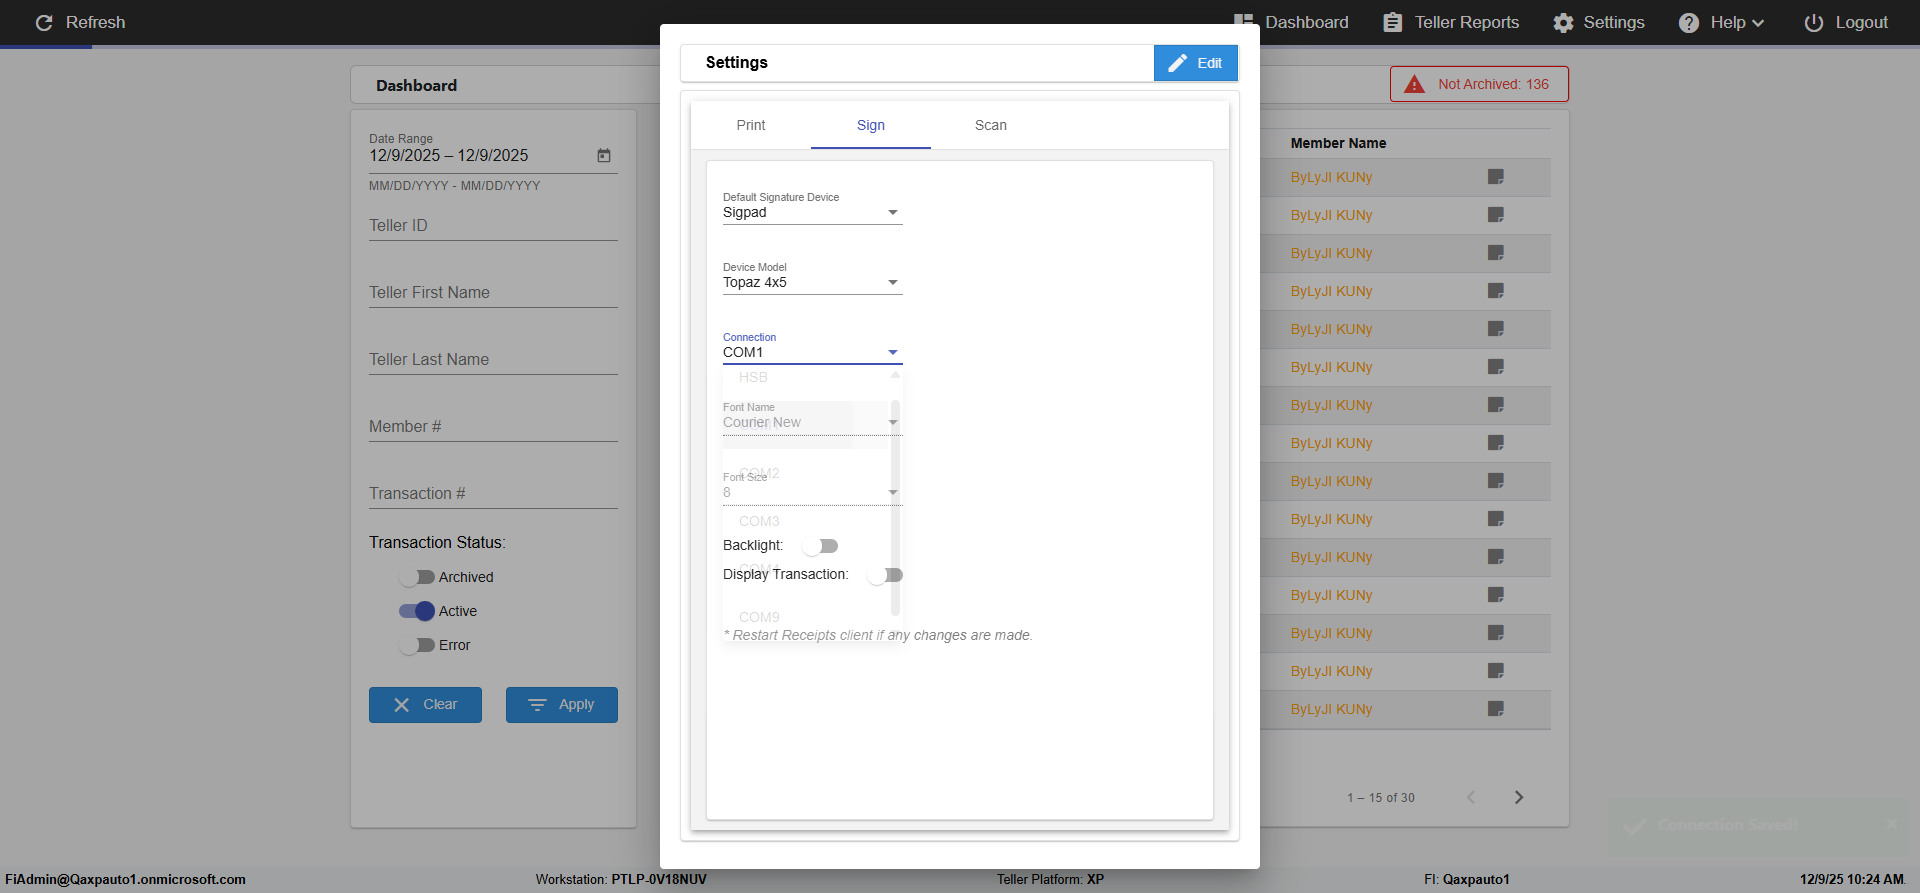This screenshot has width=1920, height=893.
Task: Open the calendar picker for Date Range
Action: click(604, 156)
